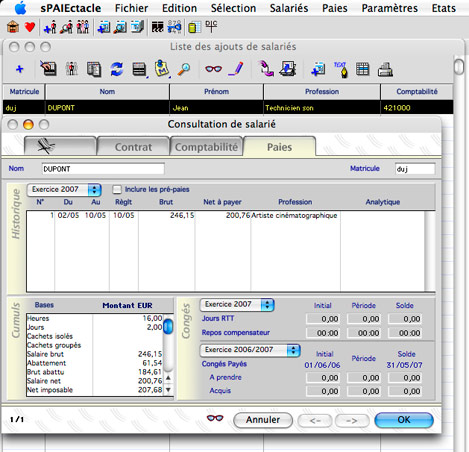Click the search payslip icon
The width and height of the screenshot is (469, 452).
click(120, 27)
